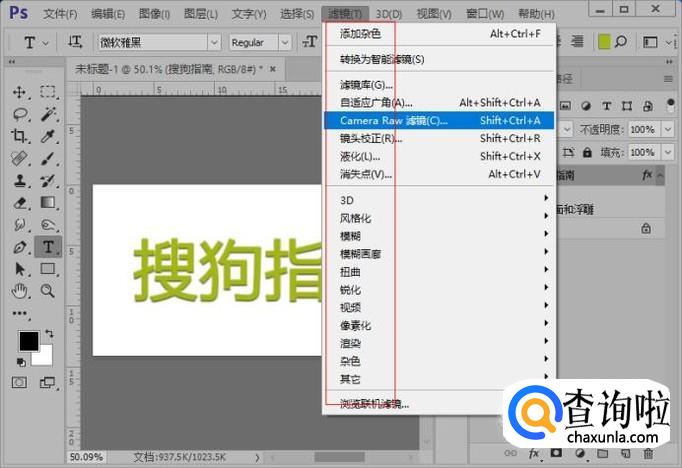This screenshot has height=468, width=682.
Task: Open the Edit Toolbar three-dots button
Action: [20, 313]
